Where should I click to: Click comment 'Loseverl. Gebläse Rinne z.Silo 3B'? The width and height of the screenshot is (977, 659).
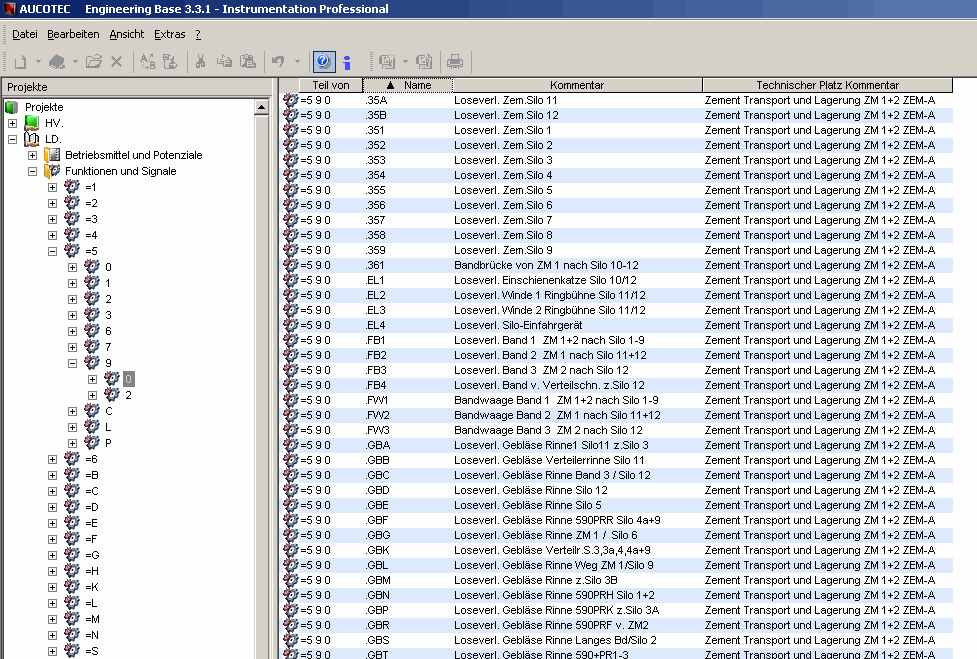coord(536,581)
